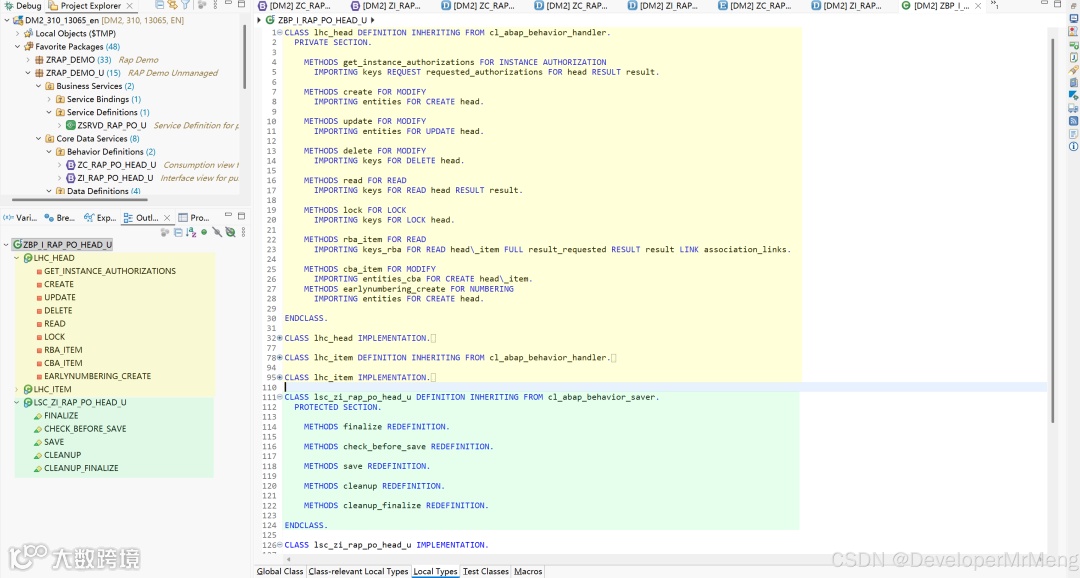
Task: Select ZSRVD_RAP_PO_U service definition
Action: tap(112, 125)
